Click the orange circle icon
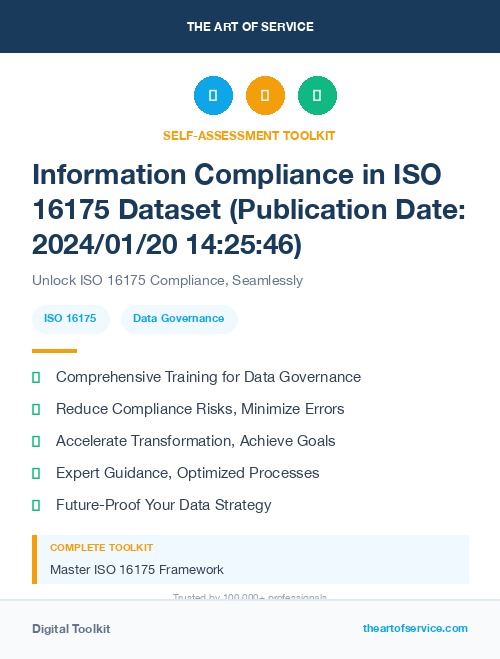The height and width of the screenshot is (659, 500). click(265, 95)
